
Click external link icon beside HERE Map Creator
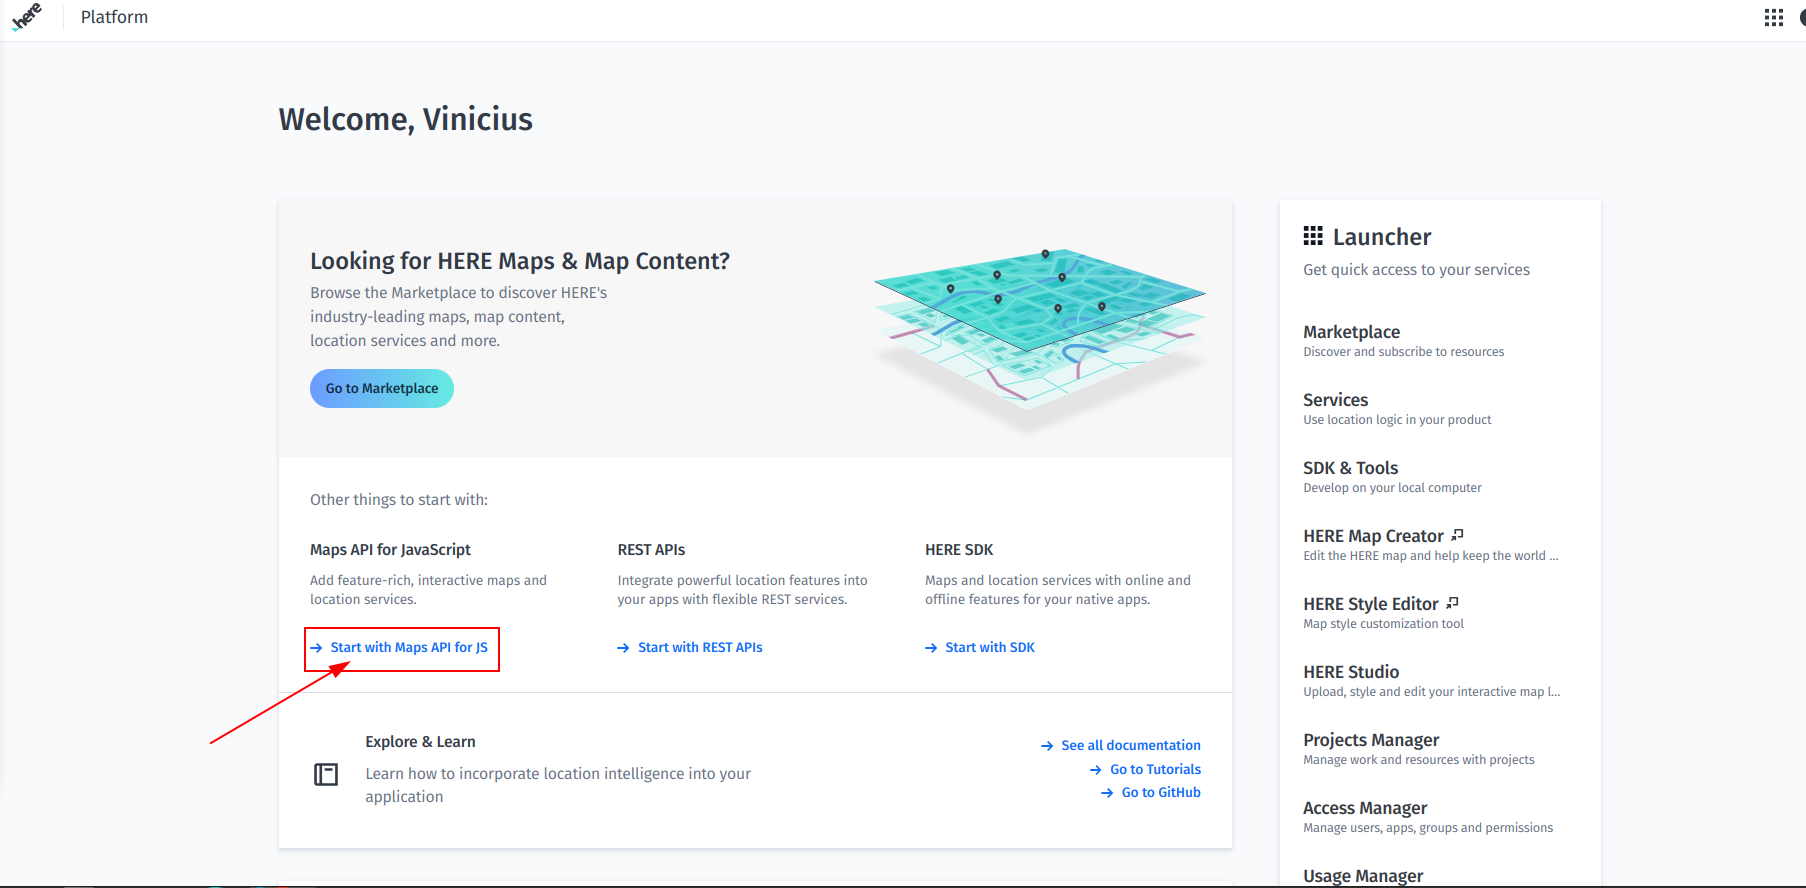point(1458,535)
